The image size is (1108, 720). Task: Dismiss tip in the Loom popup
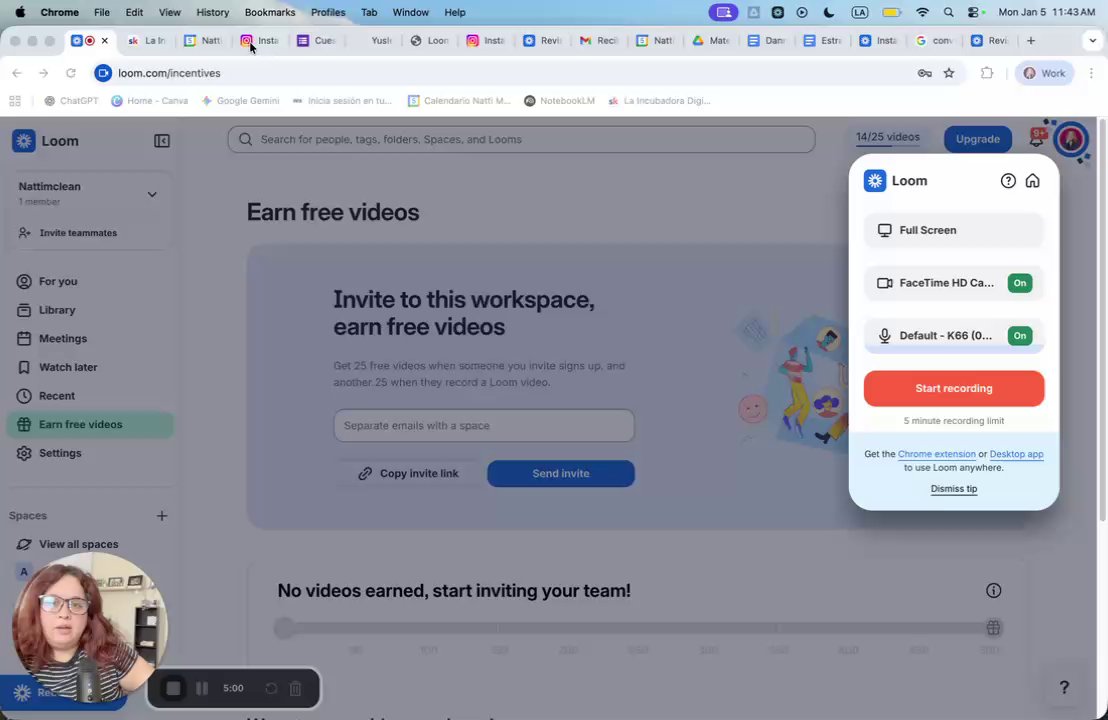click(x=953, y=489)
